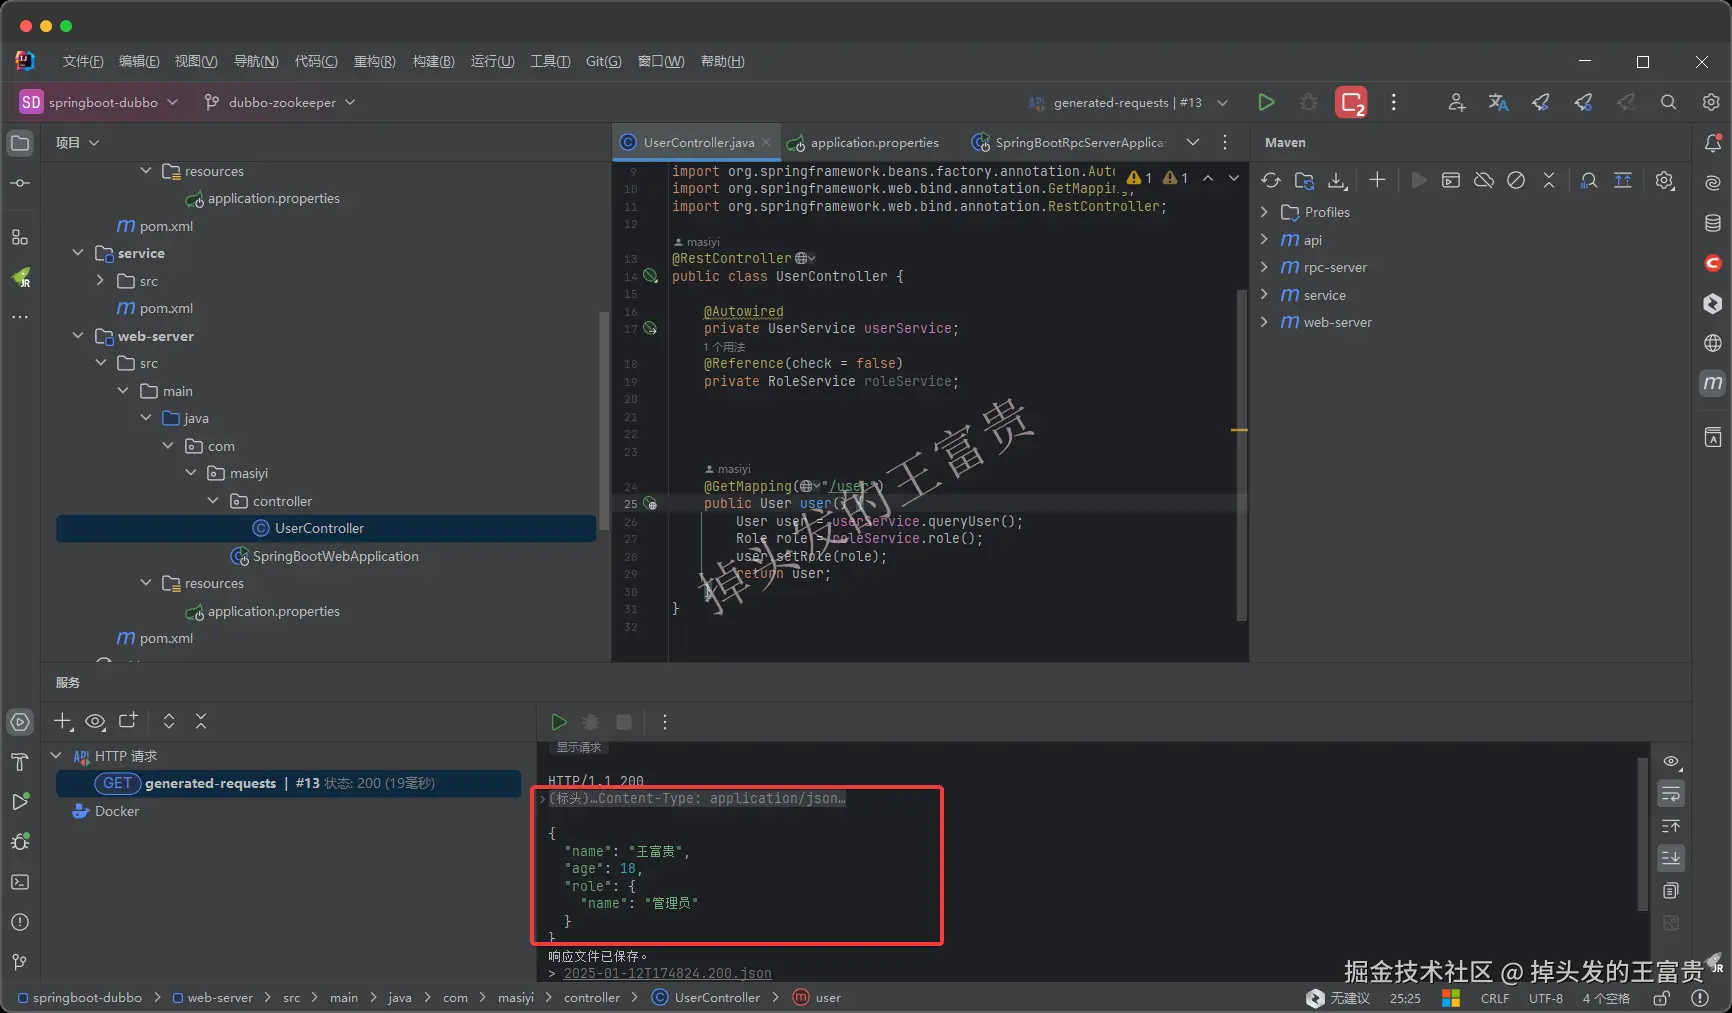Image resolution: width=1732 pixels, height=1013 pixels.
Task: Click the controller breadcrumb in navigation bar
Action: point(592,998)
